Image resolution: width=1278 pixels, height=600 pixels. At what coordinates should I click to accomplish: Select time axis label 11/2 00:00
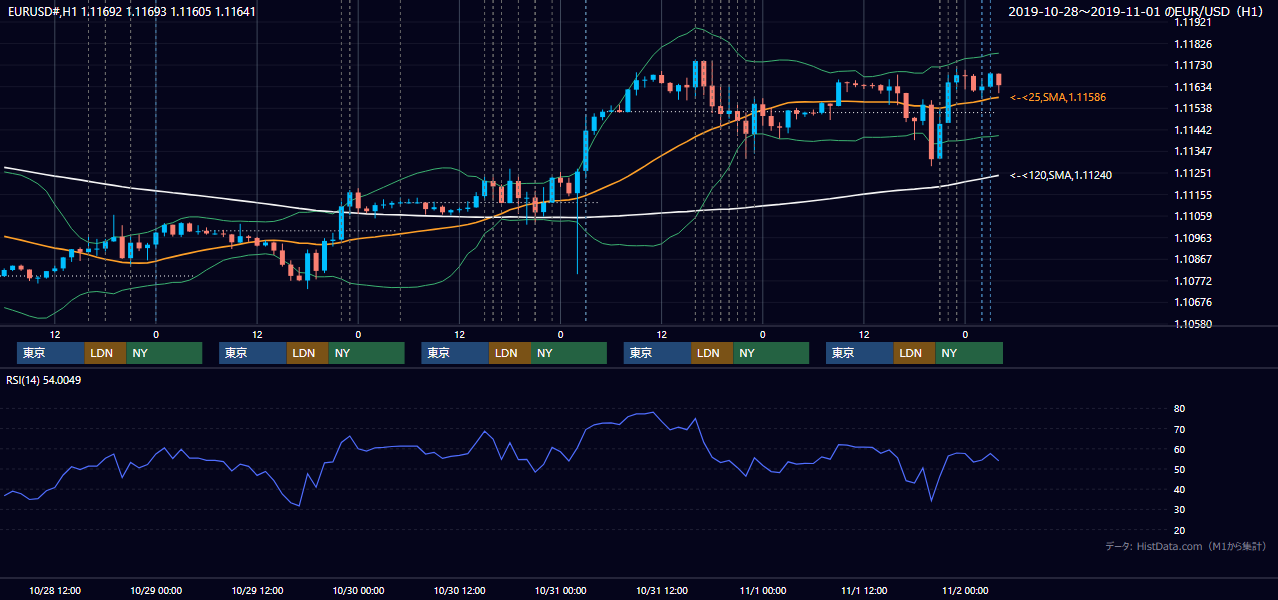coord(965,590)
